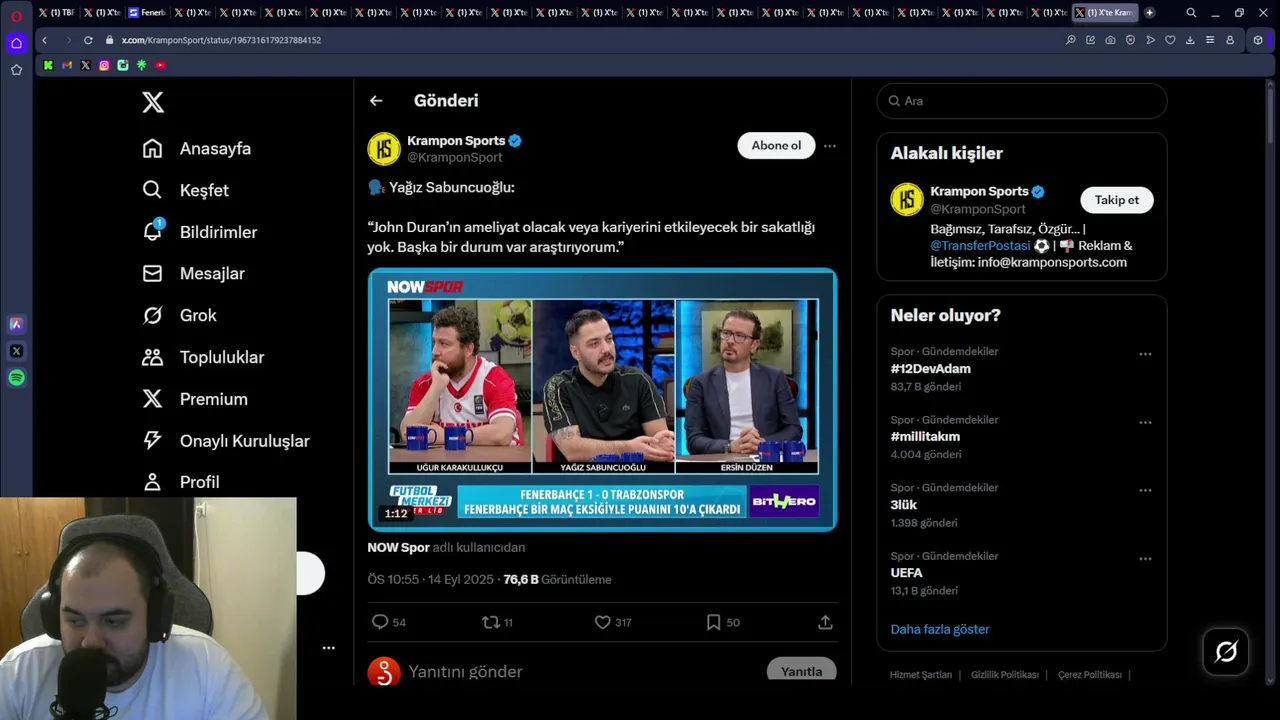Screen dimensions: 1280x720
Task: Open Mesajlar
Action: 193,273
